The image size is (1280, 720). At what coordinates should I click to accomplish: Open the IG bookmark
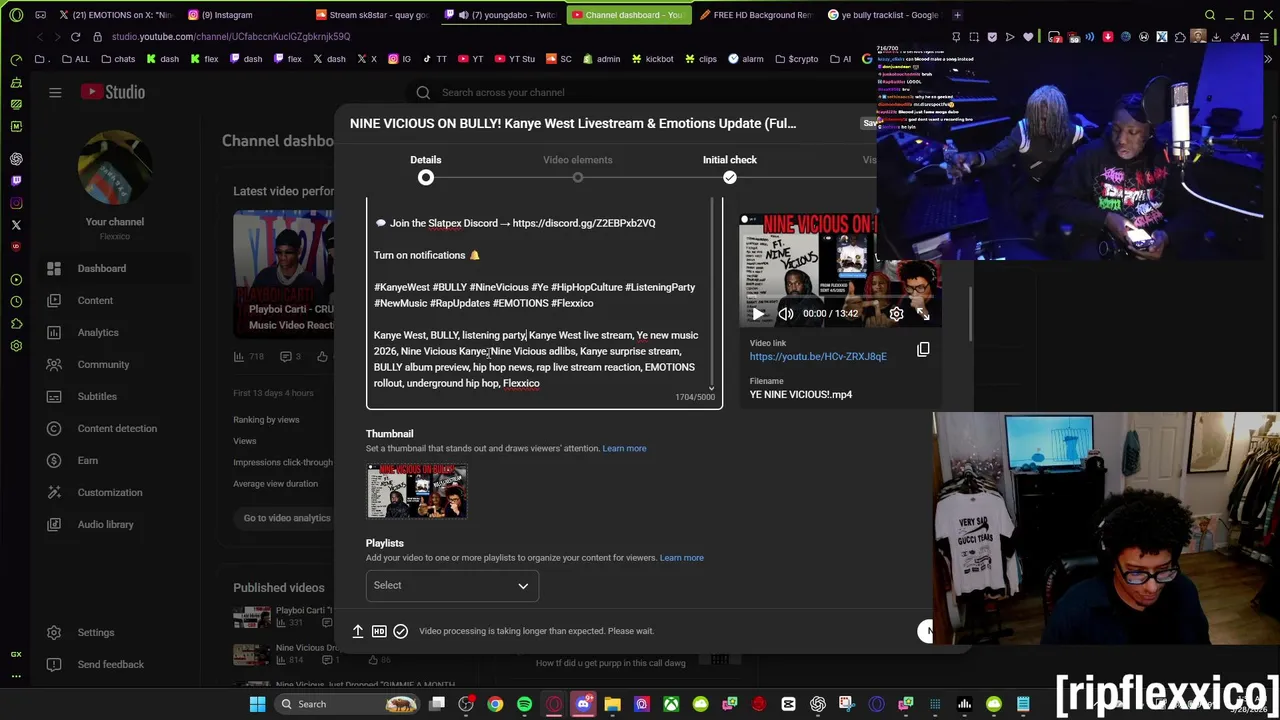[400, 59]
